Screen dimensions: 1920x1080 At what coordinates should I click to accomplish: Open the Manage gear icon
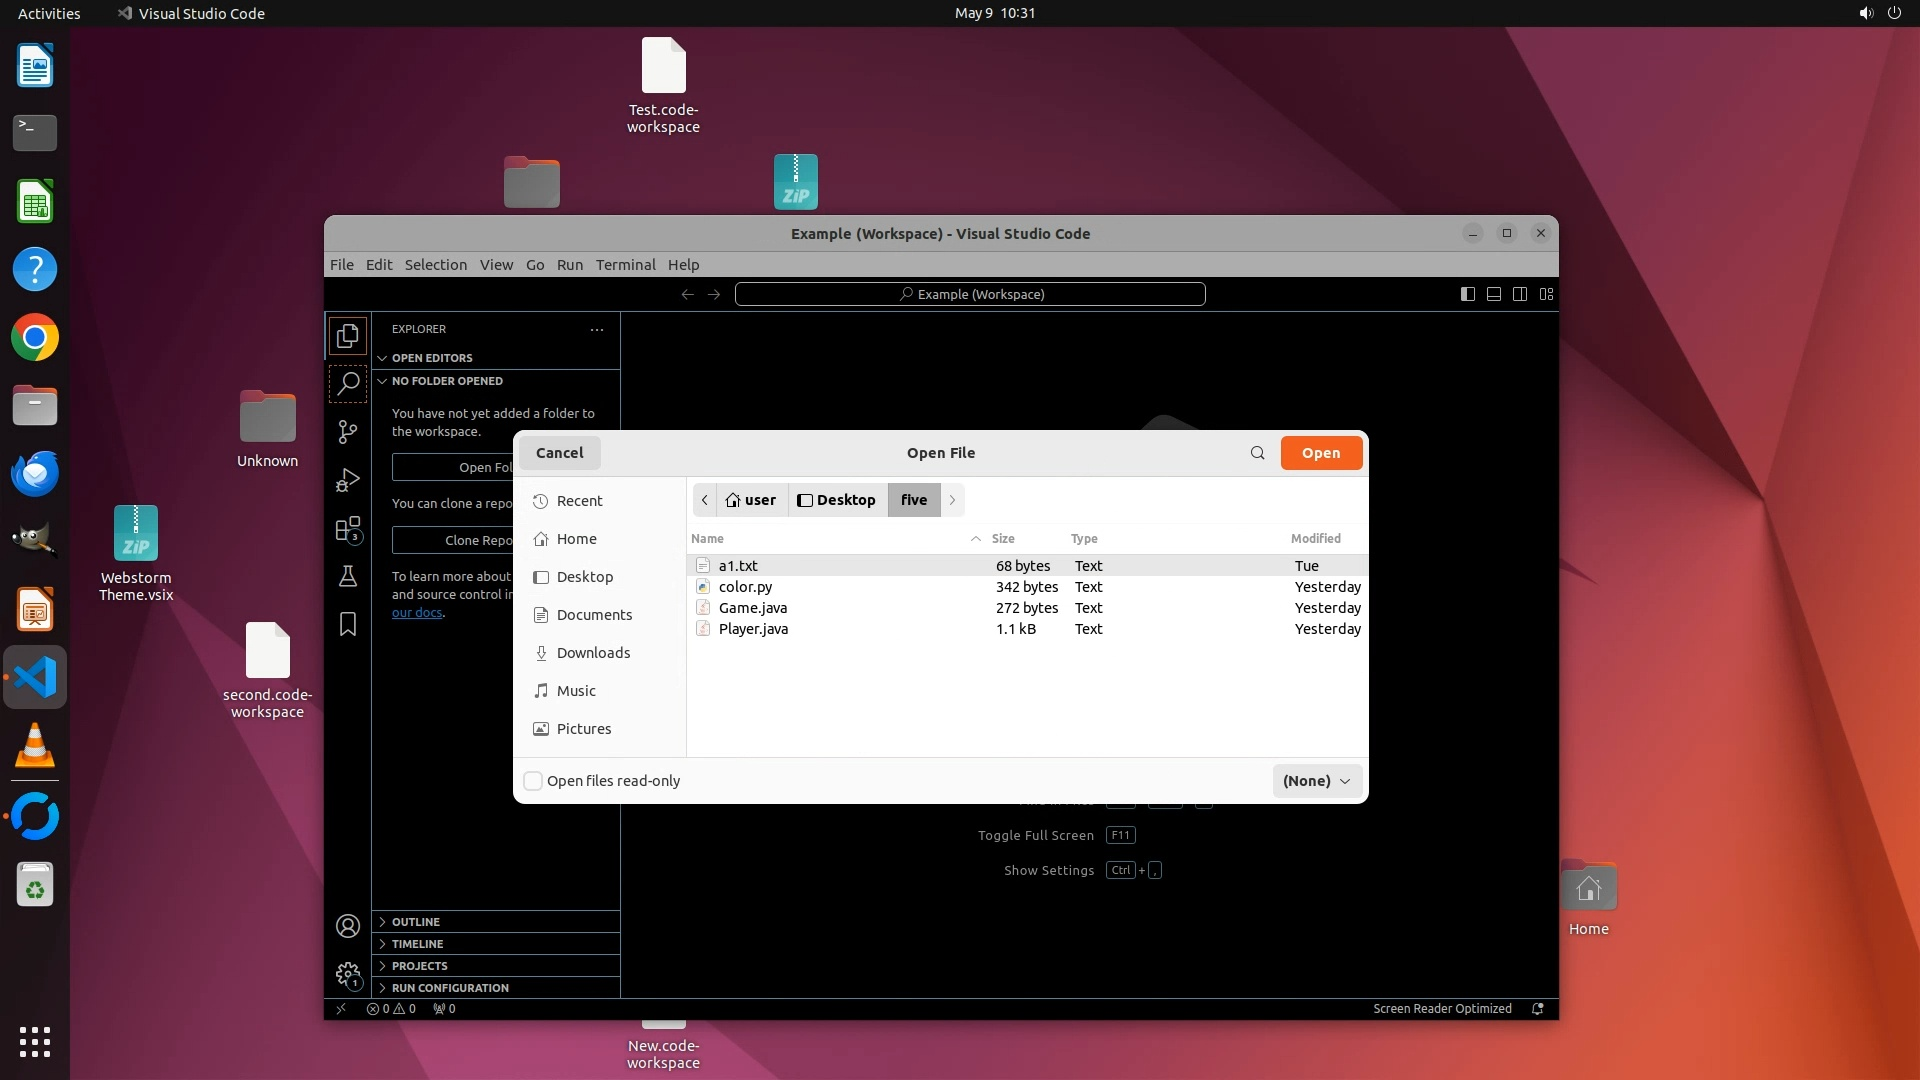click(x=348, y=974)
